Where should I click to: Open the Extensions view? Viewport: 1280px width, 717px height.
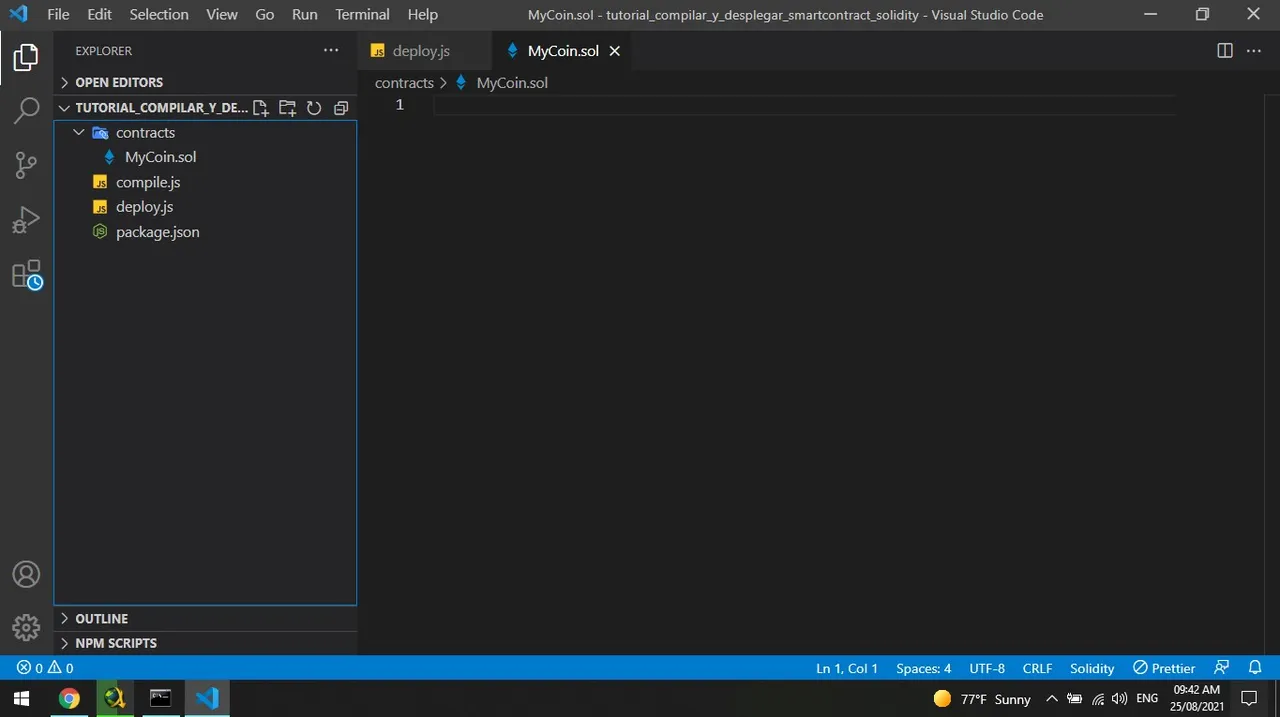tap(26, 274)
